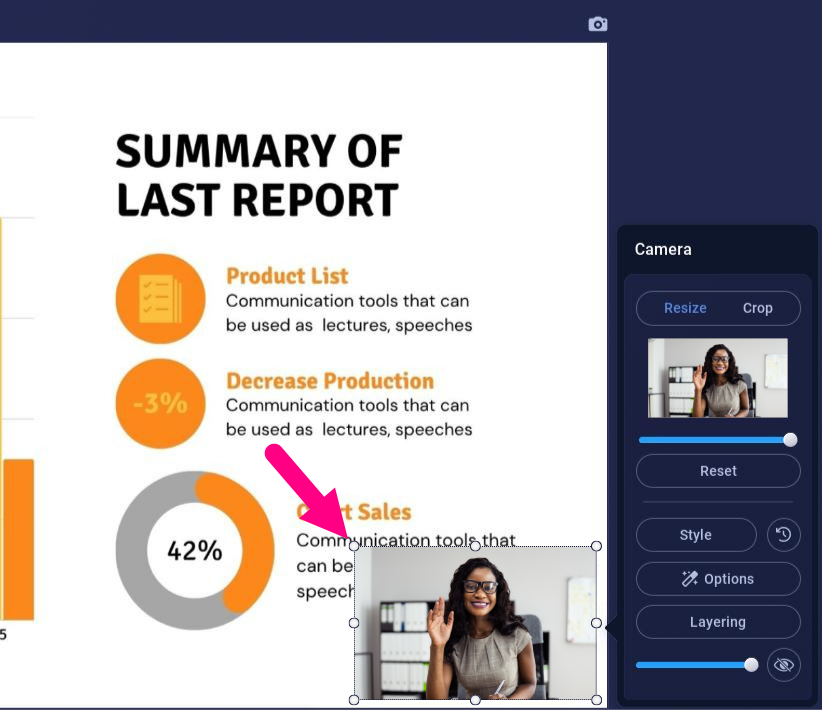Image resolution: width=822 pixels, height=710 pixels.
Task: Click the history icon beside Style
Action: click(783, 535)
